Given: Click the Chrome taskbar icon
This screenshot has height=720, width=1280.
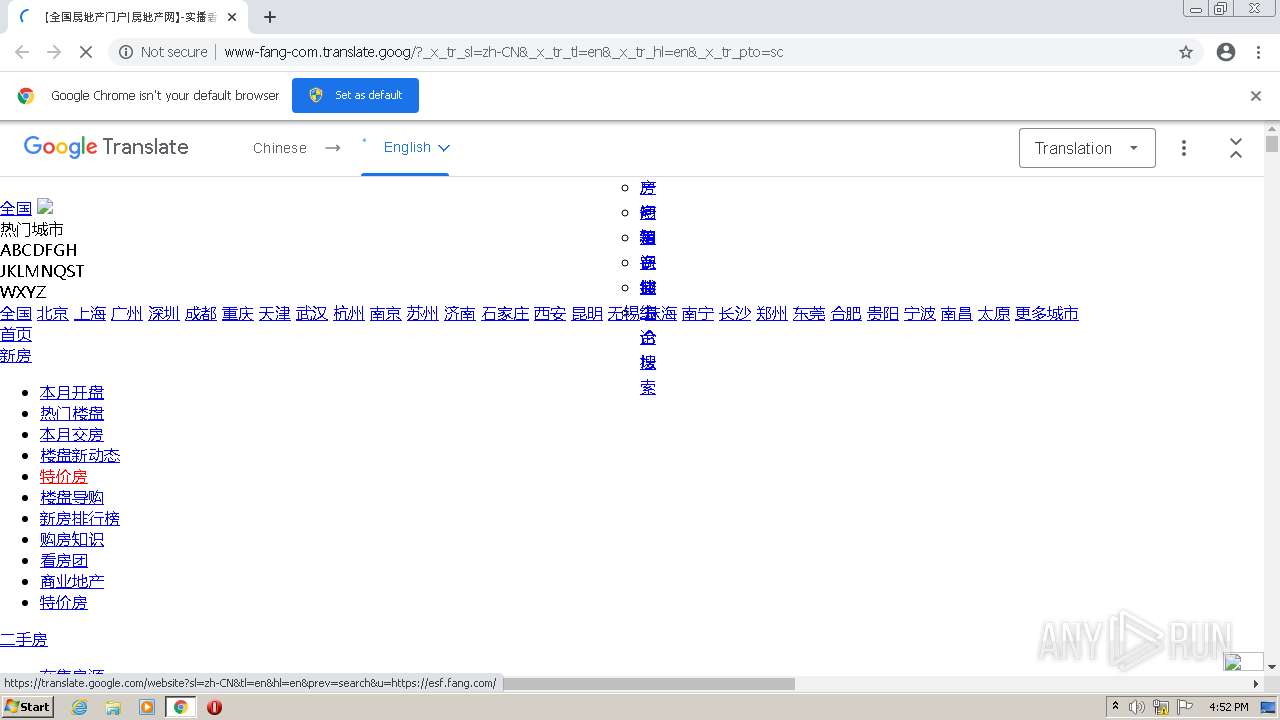Looking at the screenshot, I should pyautogui.click(x=181, y=707).
